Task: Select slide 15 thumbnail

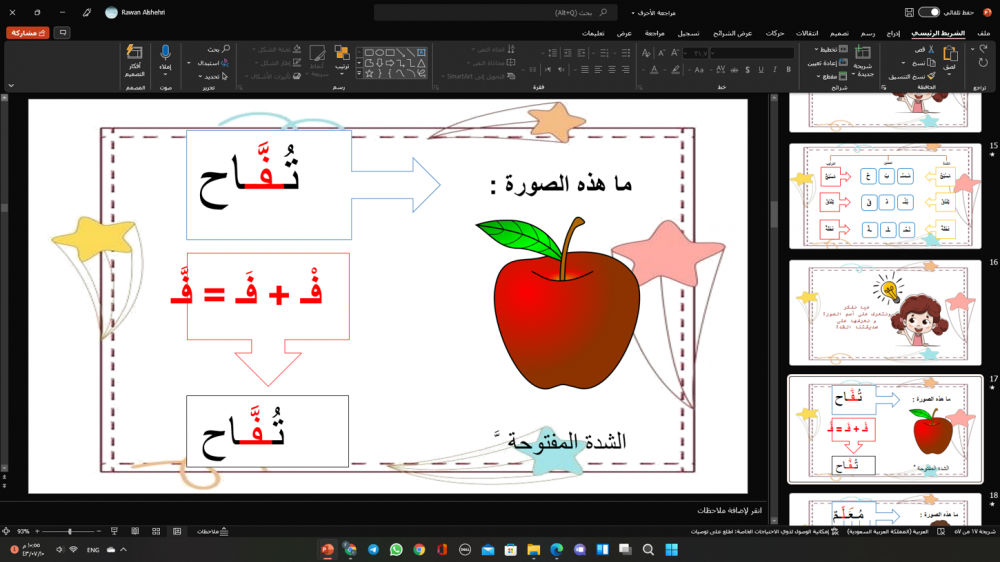Action: pyautogui.click(x=885, y=196)
